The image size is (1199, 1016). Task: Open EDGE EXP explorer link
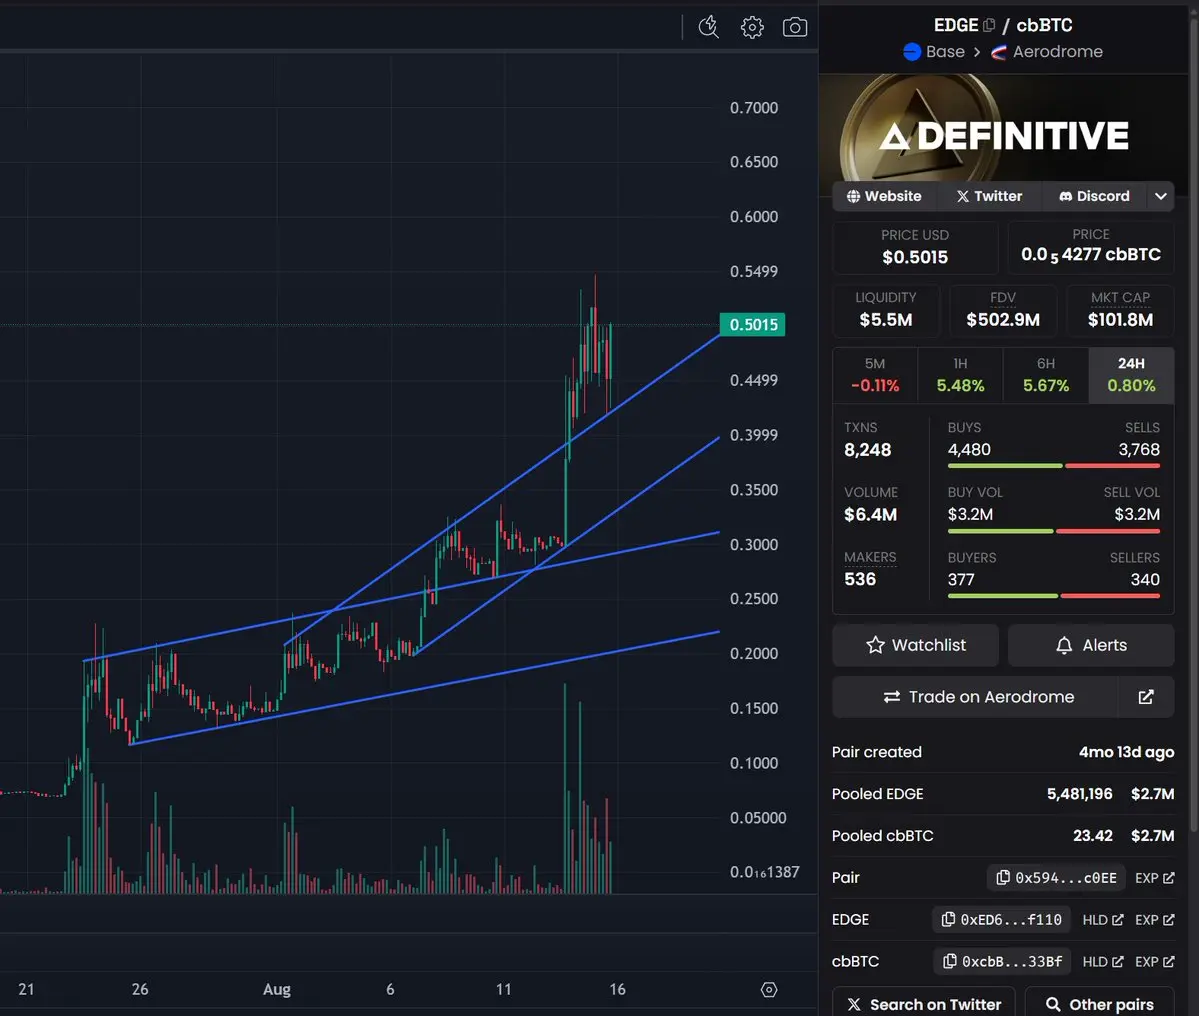click(x=1155, y=920)
